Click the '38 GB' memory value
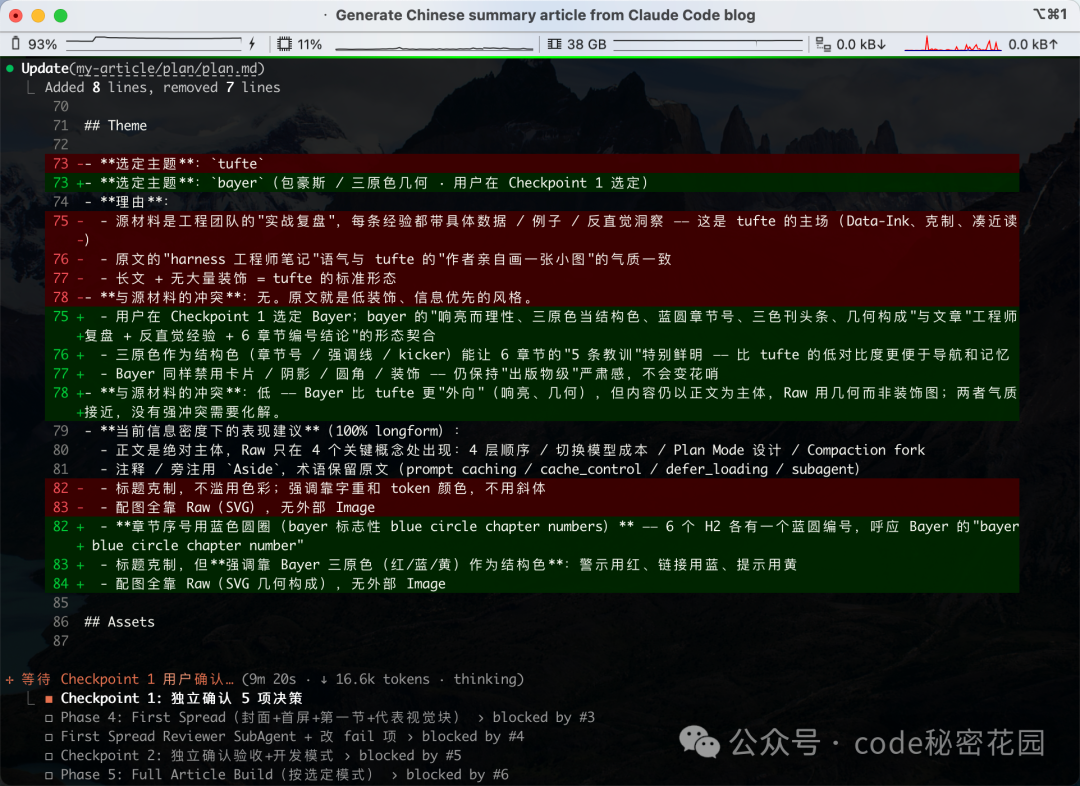The image size is (1080, 786). 586,44
